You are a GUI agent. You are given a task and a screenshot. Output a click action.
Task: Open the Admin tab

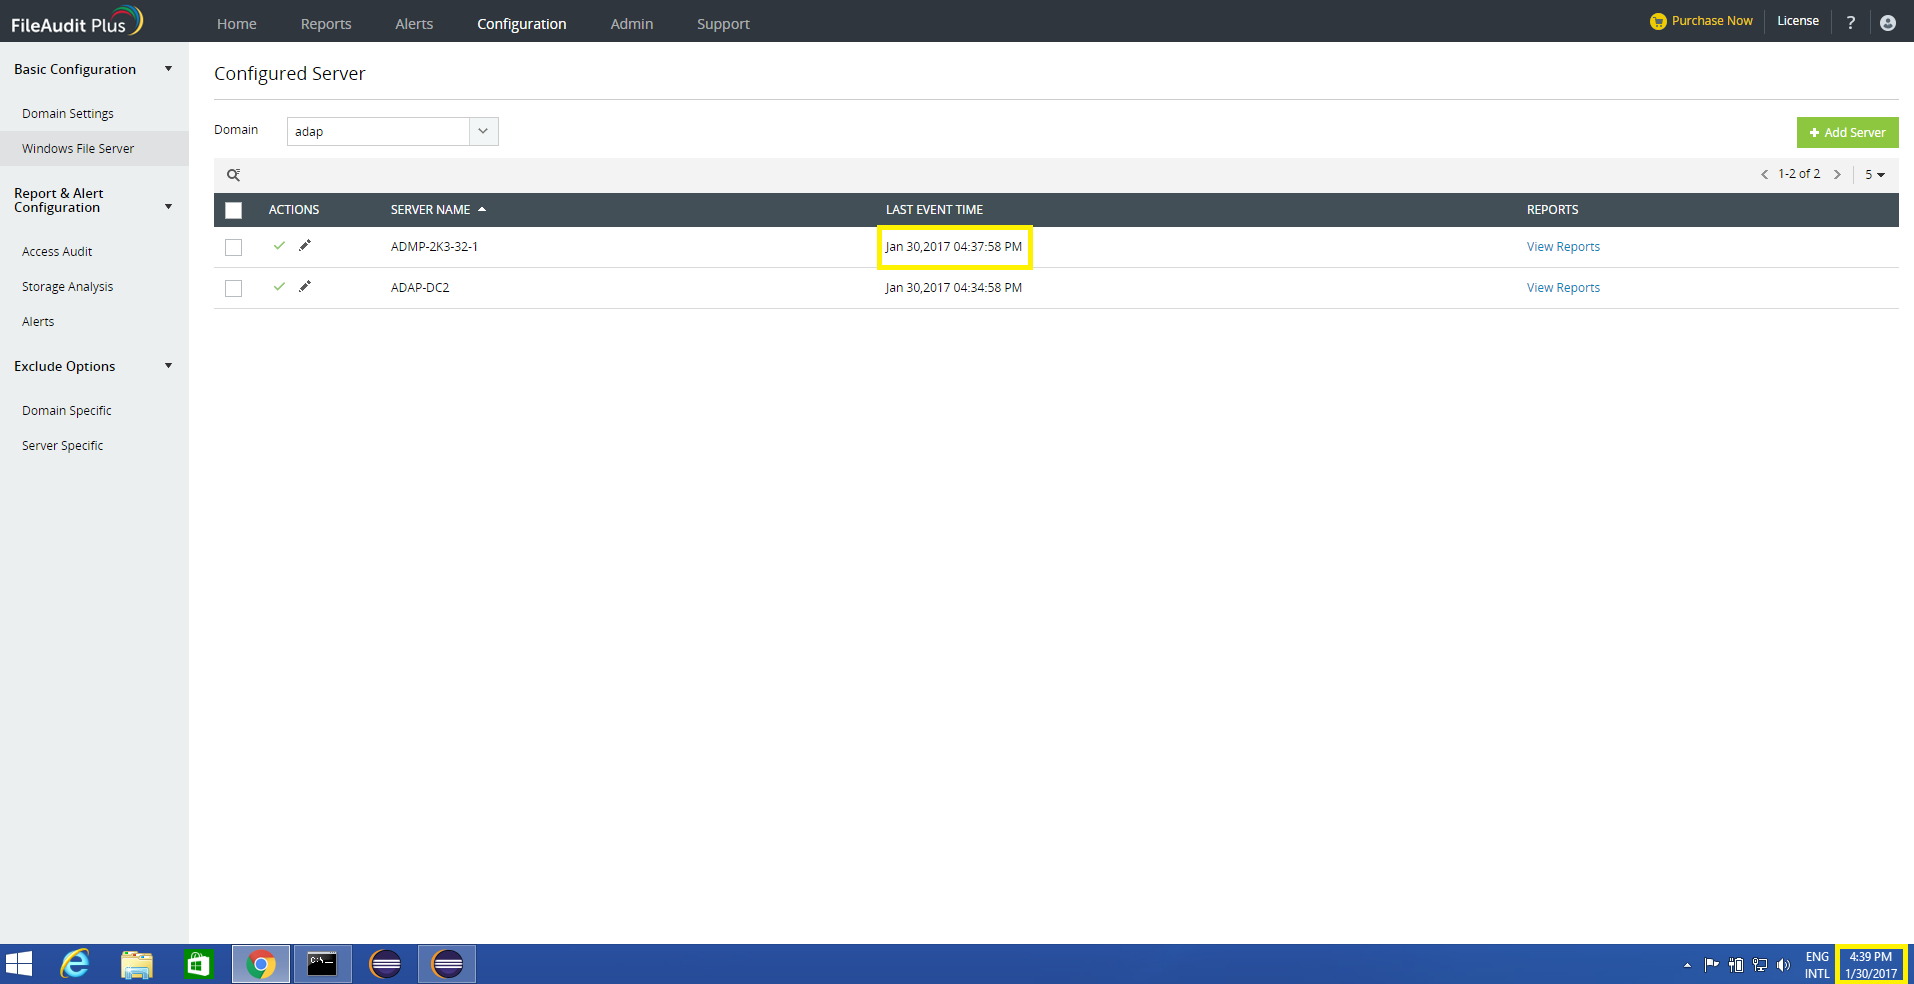pos(632,24)
